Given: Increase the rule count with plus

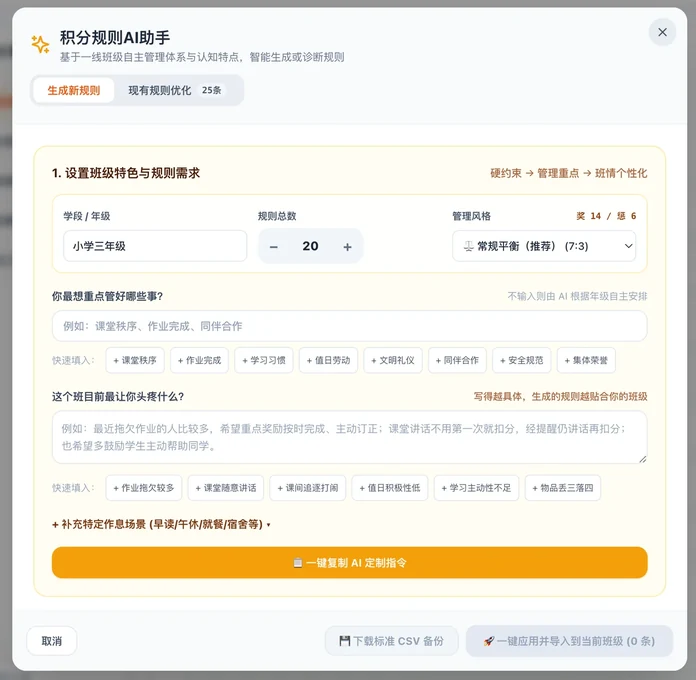Looking at the screenshot, I should 348,247.
